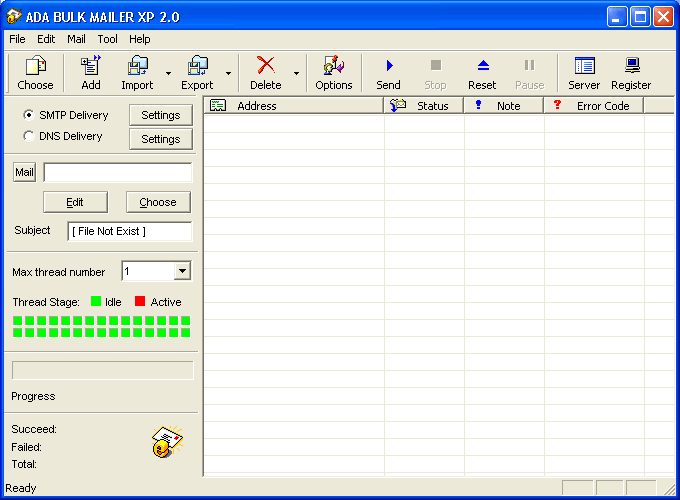
Task: Click the Note column header
Action: coord(504,106)
